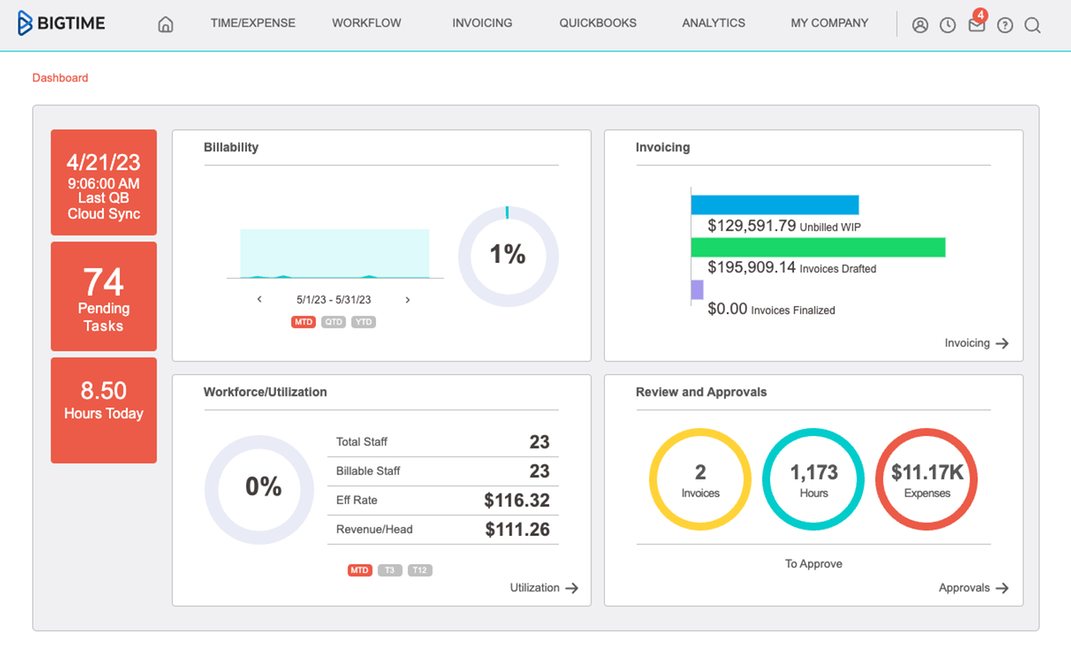
Task: Click the Review and Approvals heading
Action: pos(701,392)
